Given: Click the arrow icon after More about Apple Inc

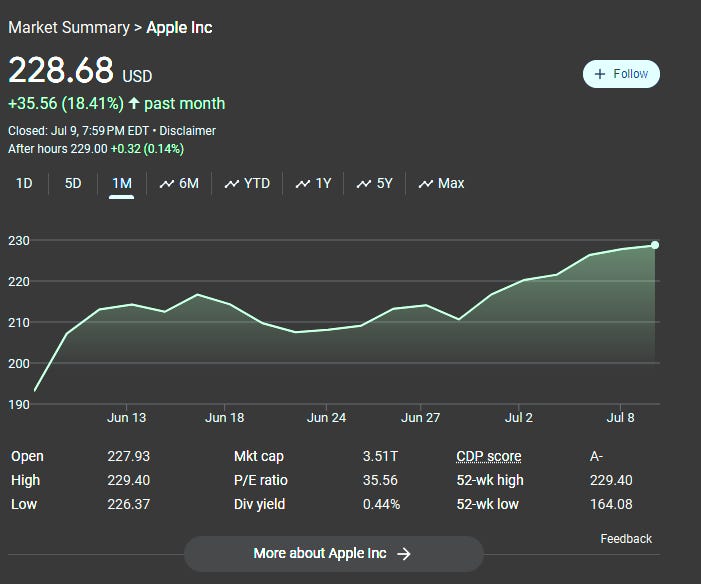Looking at the screenshot, I should (404, 554).
